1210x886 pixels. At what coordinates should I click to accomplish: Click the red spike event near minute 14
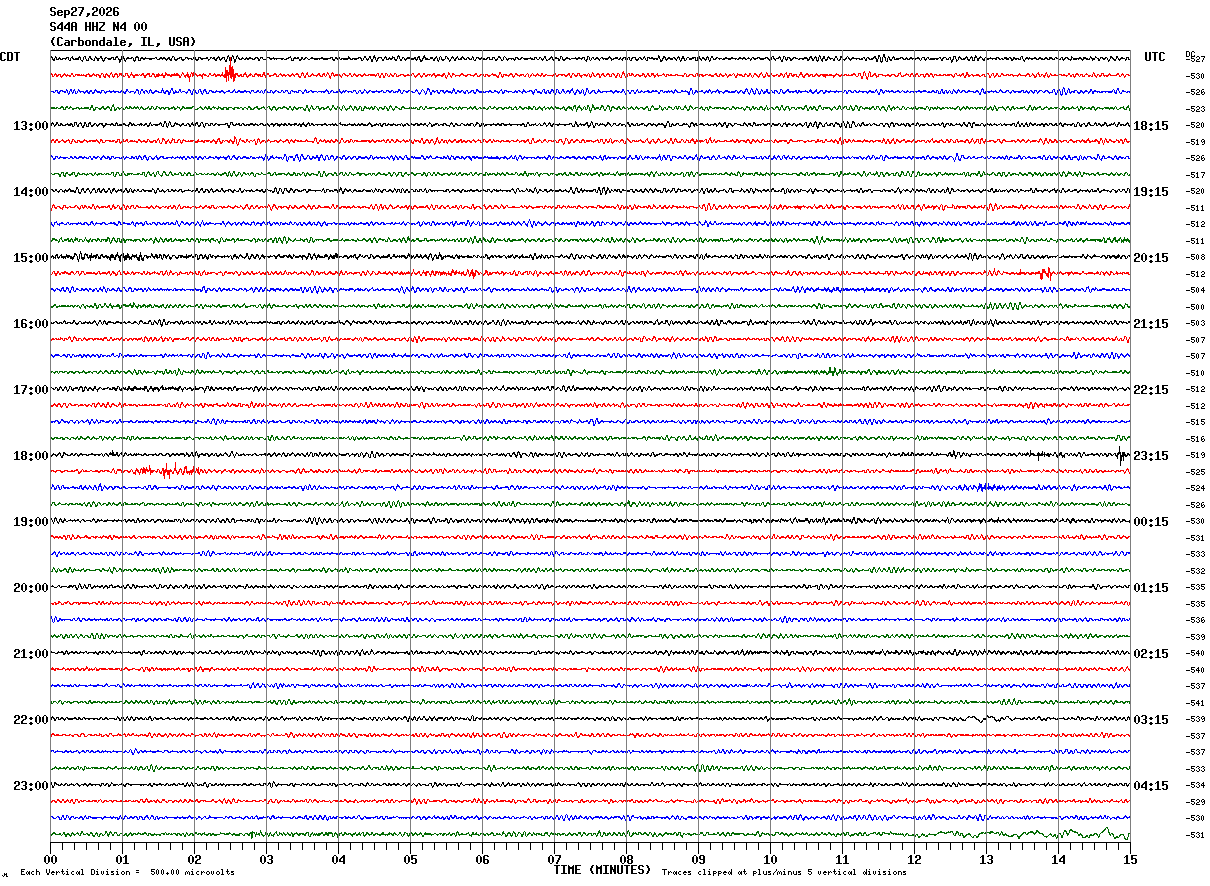(x=1046, y=273)
